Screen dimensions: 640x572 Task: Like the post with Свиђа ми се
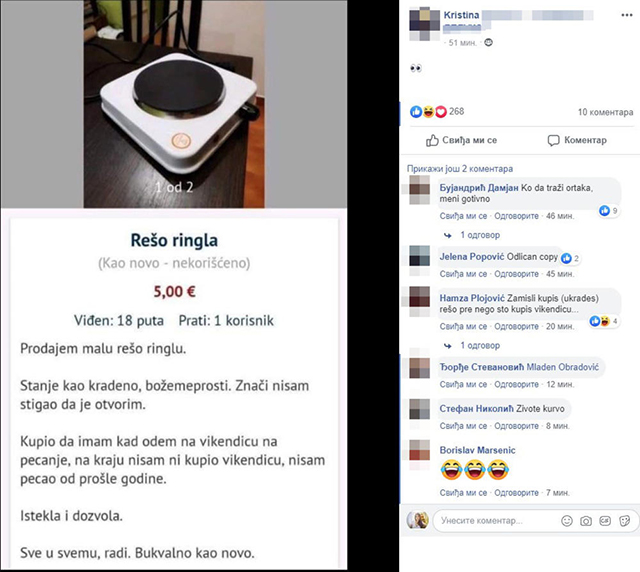[461, 140]
